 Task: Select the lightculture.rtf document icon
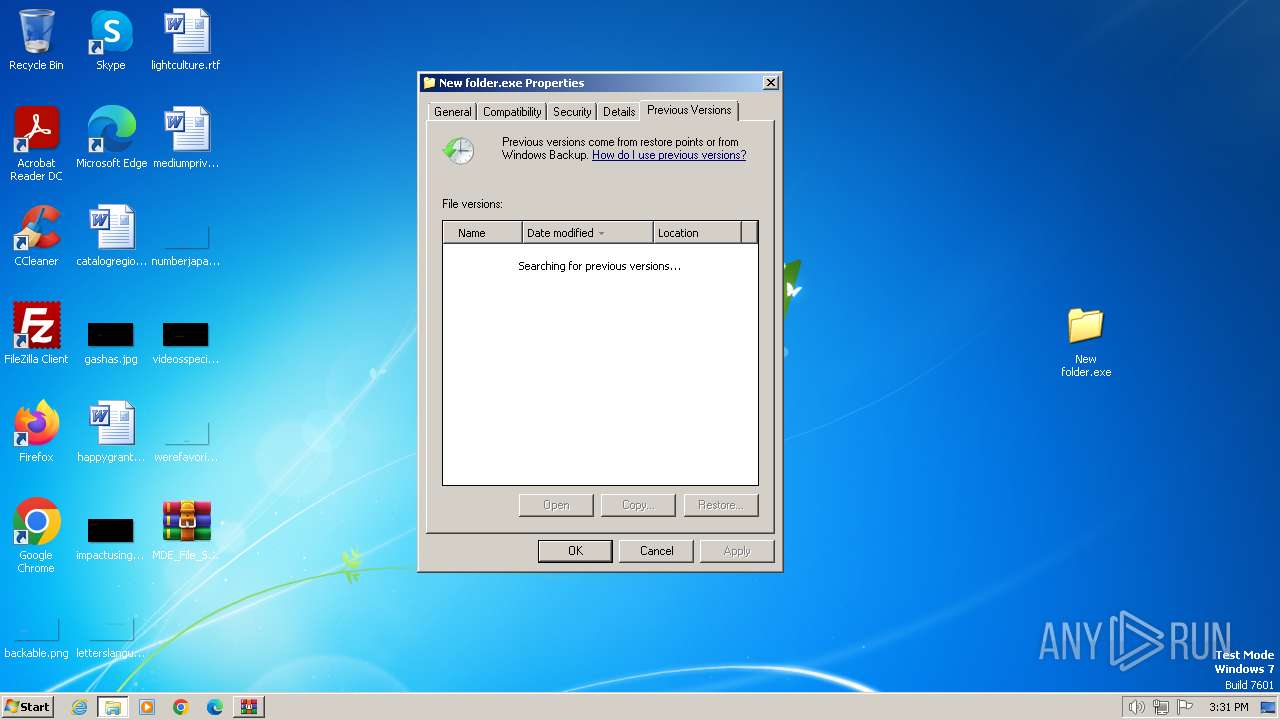(x=185, y=41)
